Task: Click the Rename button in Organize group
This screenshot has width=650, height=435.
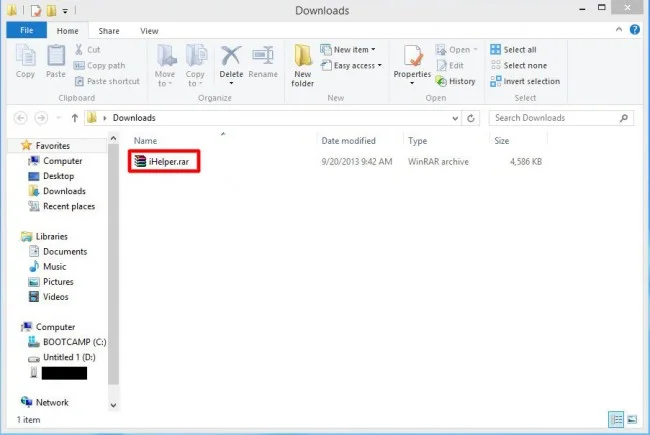Action: [x=263, y=61]
